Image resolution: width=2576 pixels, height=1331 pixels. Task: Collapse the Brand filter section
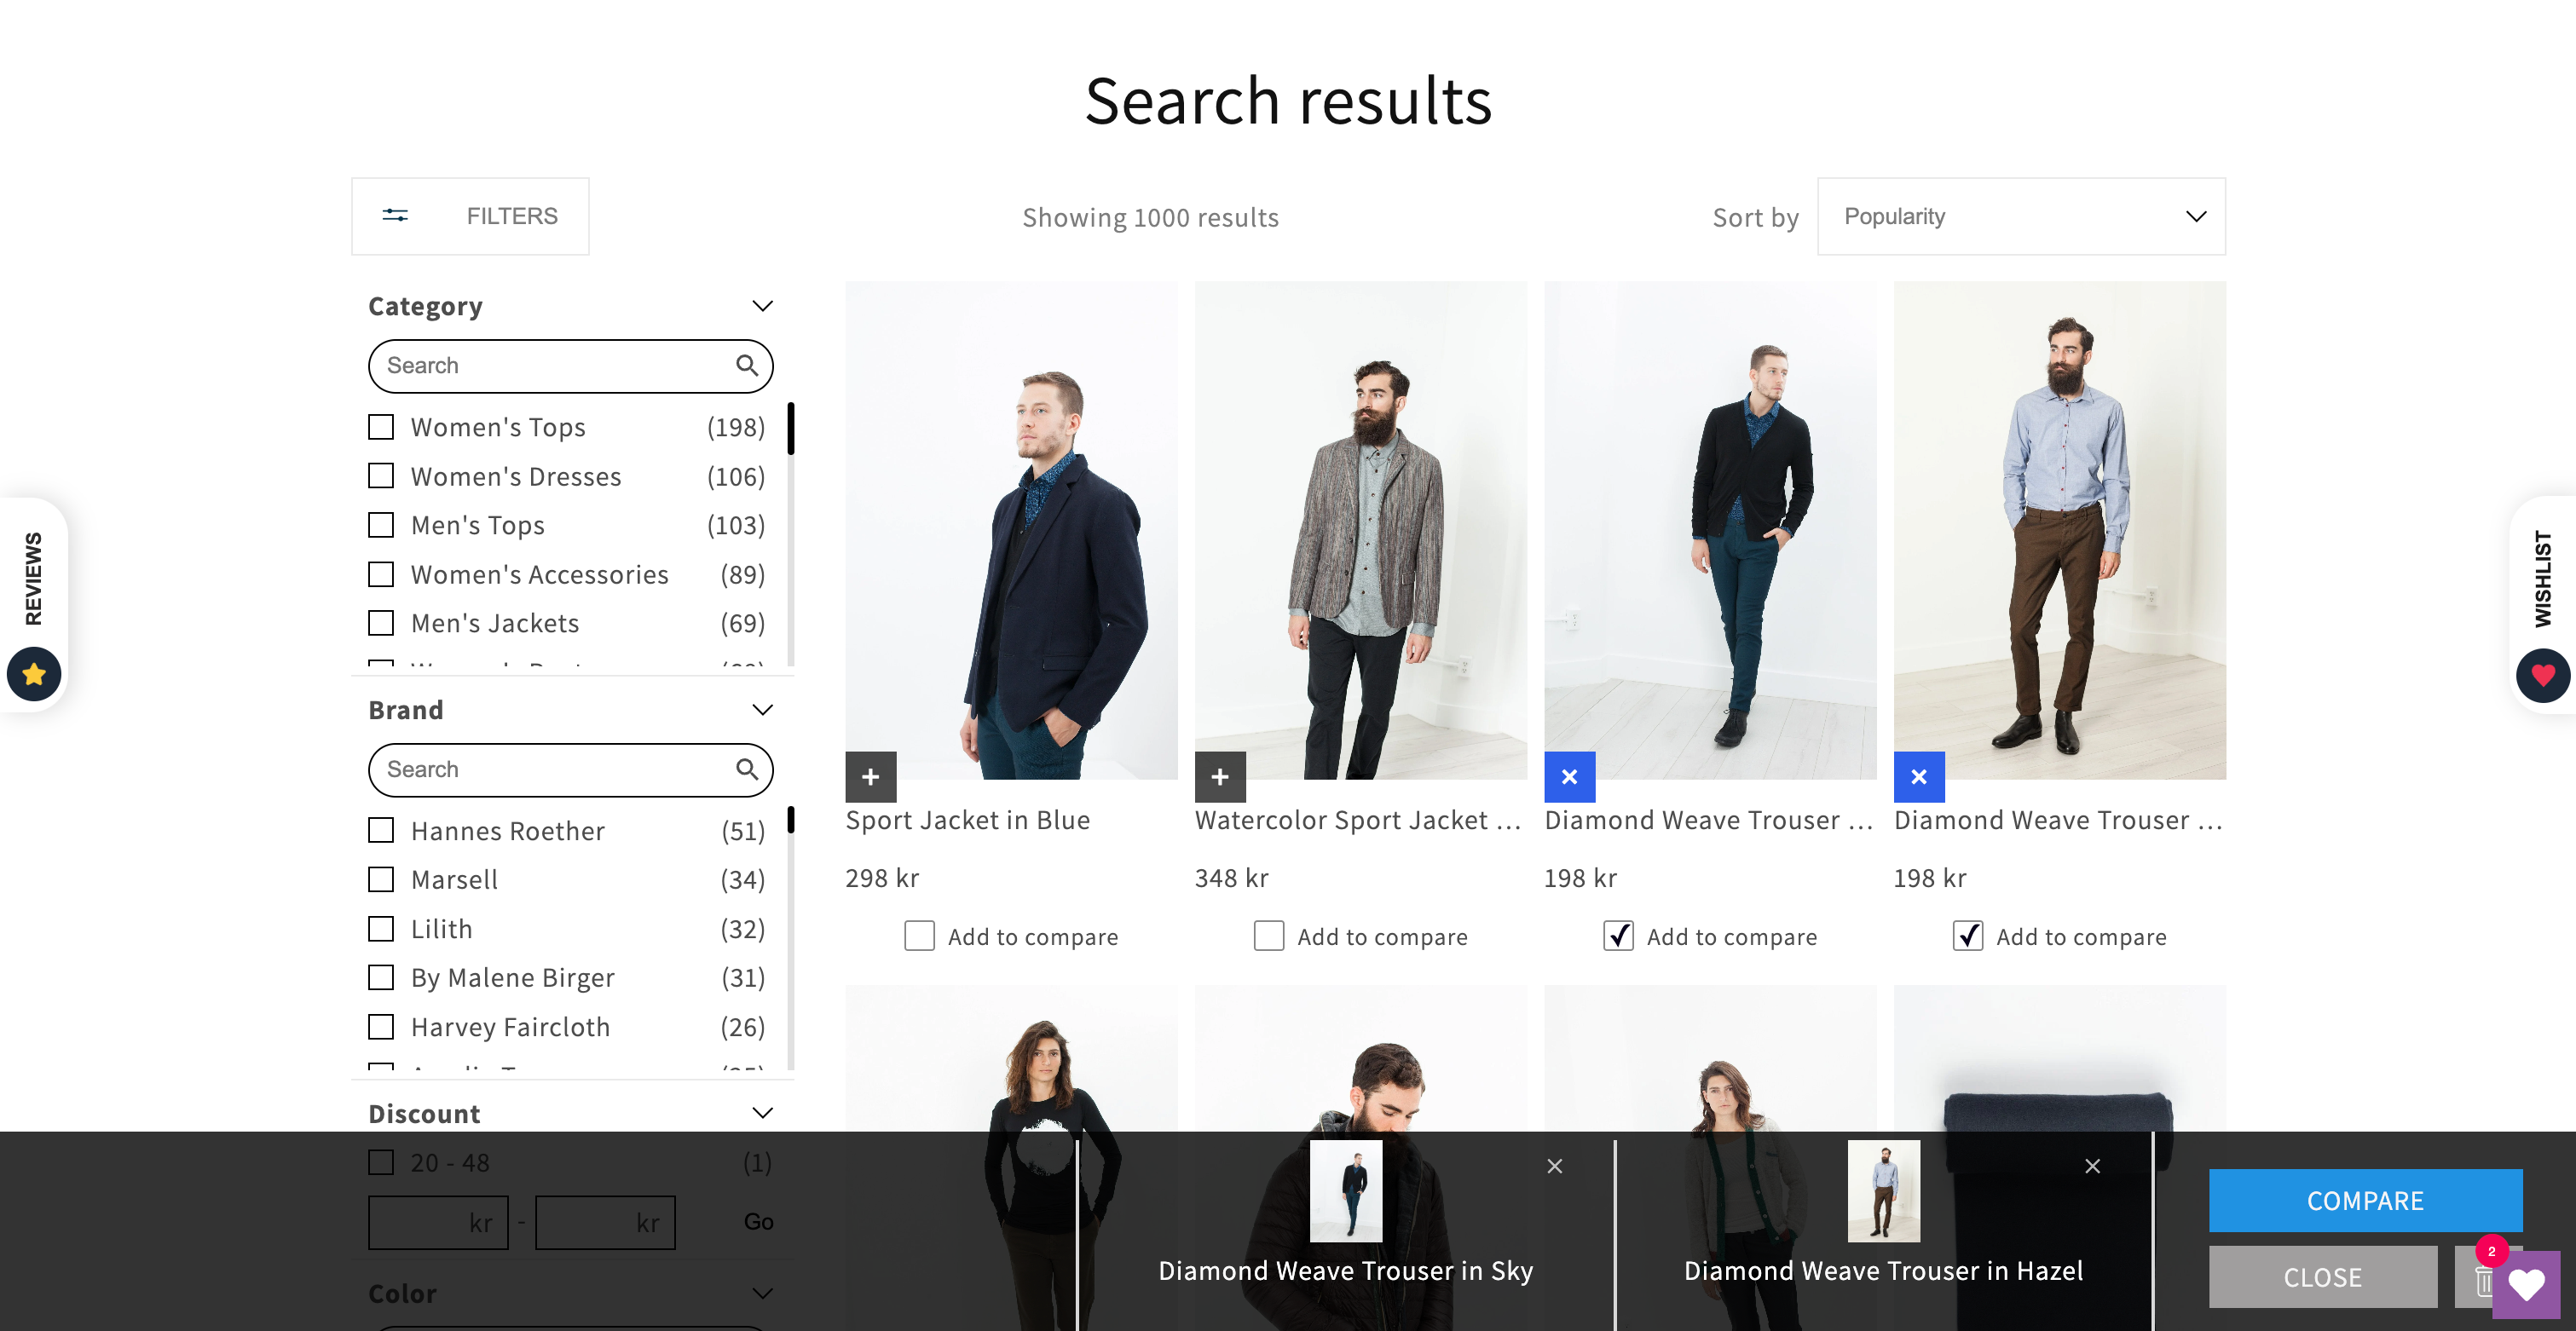tap(762, 710)
